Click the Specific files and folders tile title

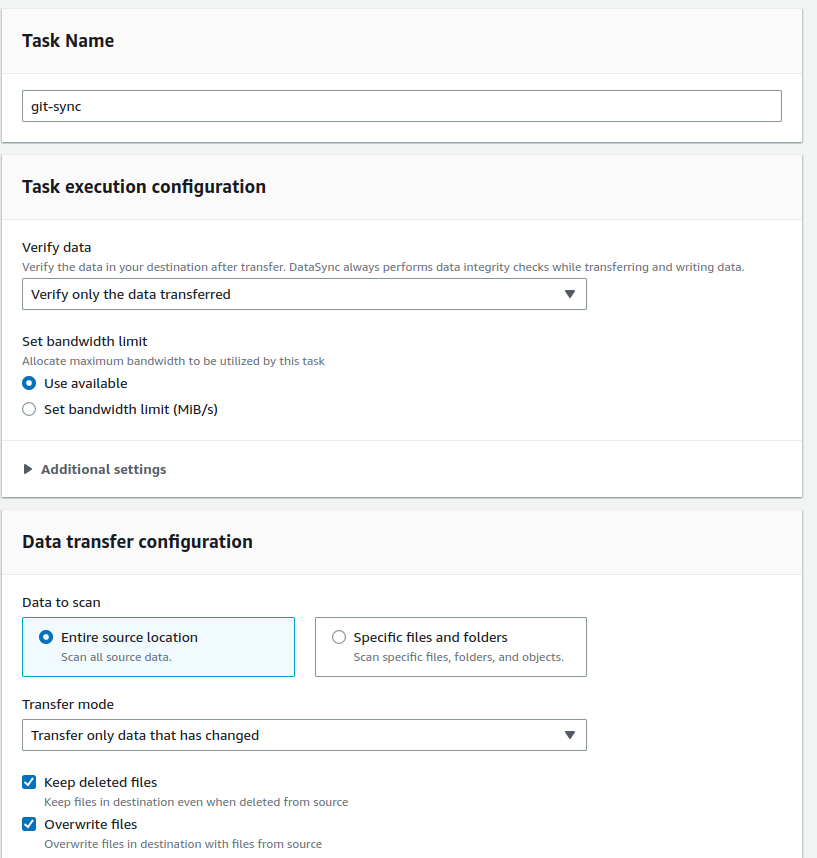[430, 637]
